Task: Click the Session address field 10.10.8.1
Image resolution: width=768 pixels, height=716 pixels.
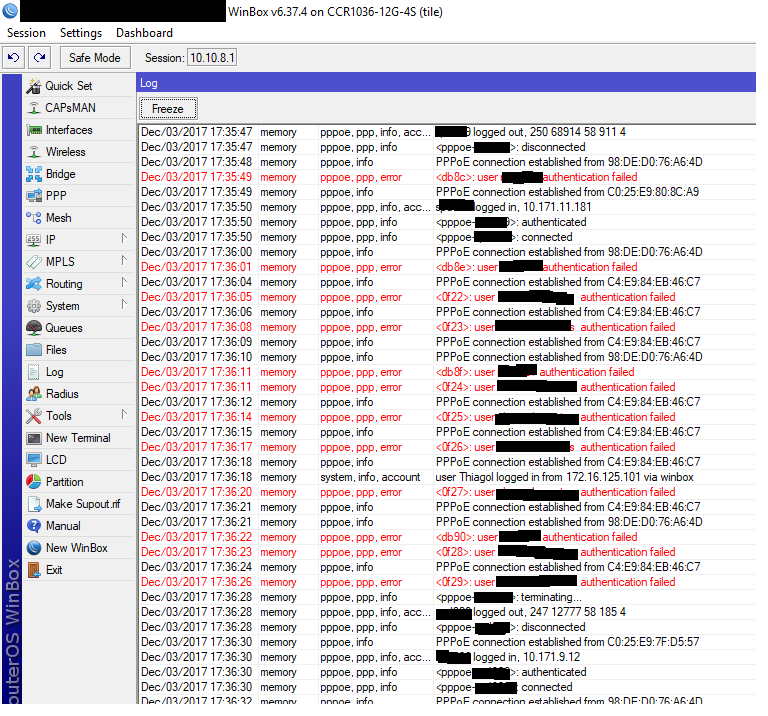Action: (212, 58)
